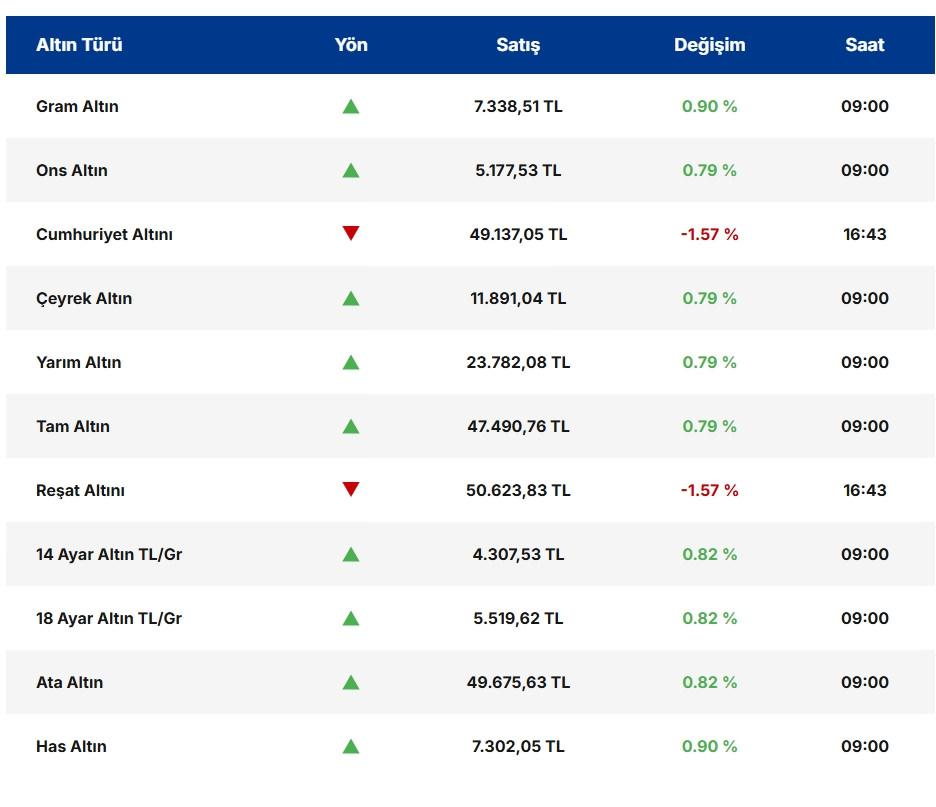Click the 0.90 % change for Has Altın
The image size is (936, 807).
[x=709, y=746]
